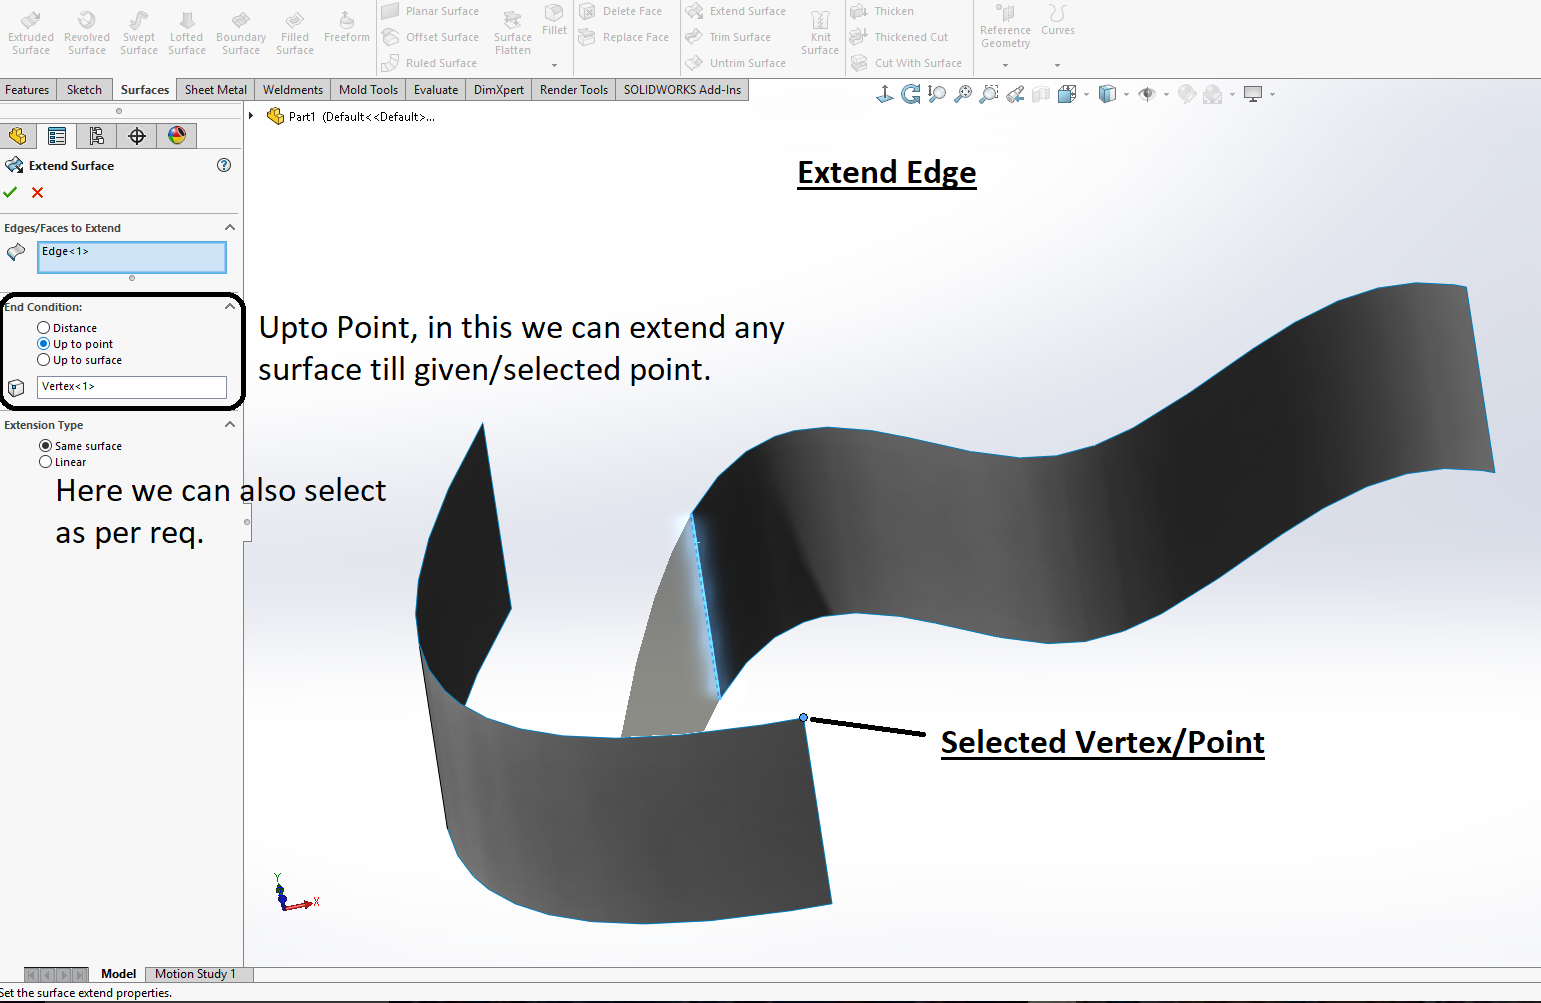Select the Revolved Surface tool
The height and width of the screenshot is (1003, 1541).
[x=87, y=34]
